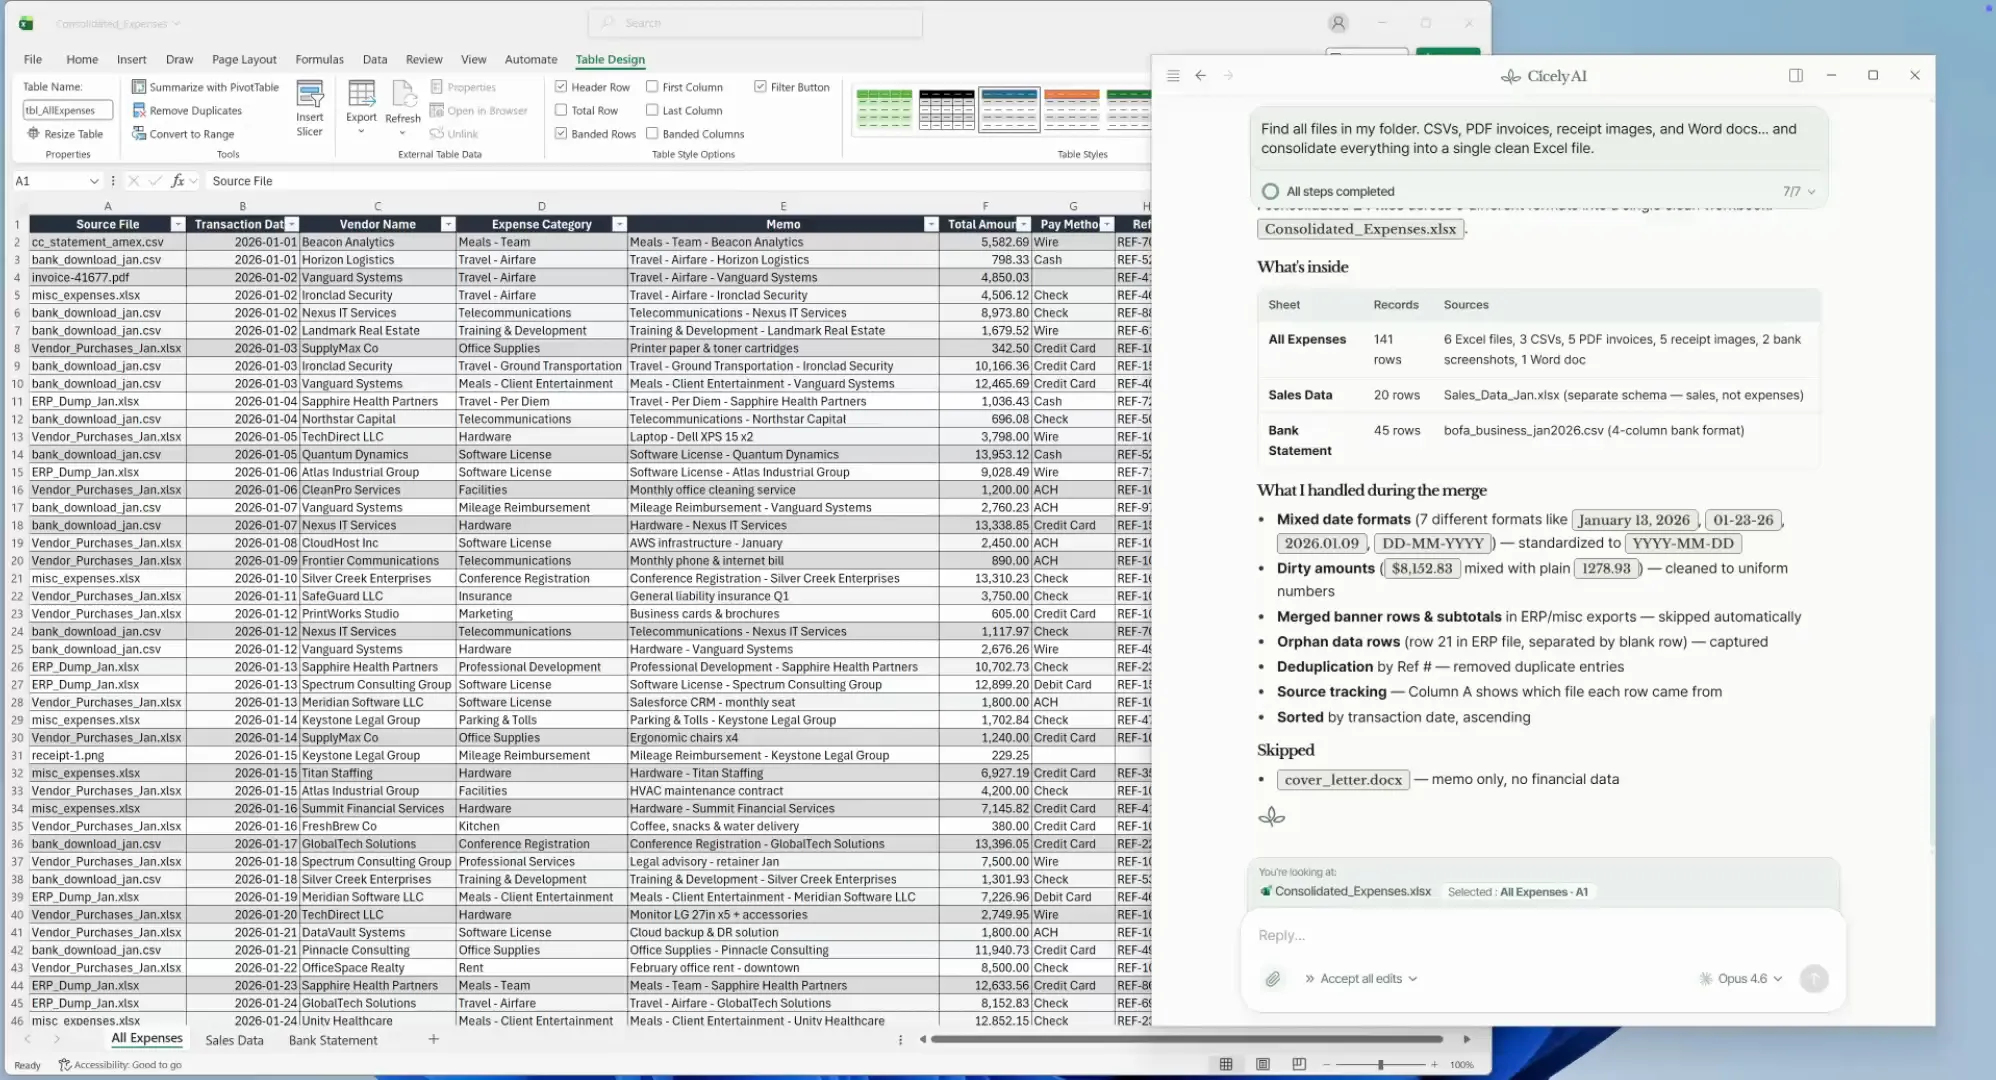Toggle the Total Row checkbox
Screen dimensions: 1996x1080
(x=561, y=110)
